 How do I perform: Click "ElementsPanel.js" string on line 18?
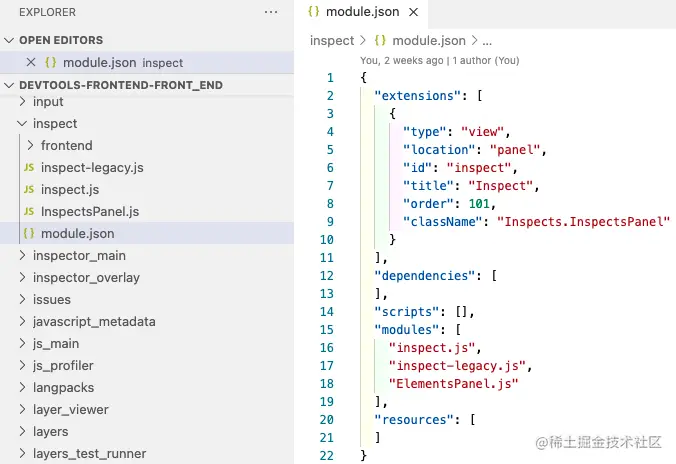(454, 384)
